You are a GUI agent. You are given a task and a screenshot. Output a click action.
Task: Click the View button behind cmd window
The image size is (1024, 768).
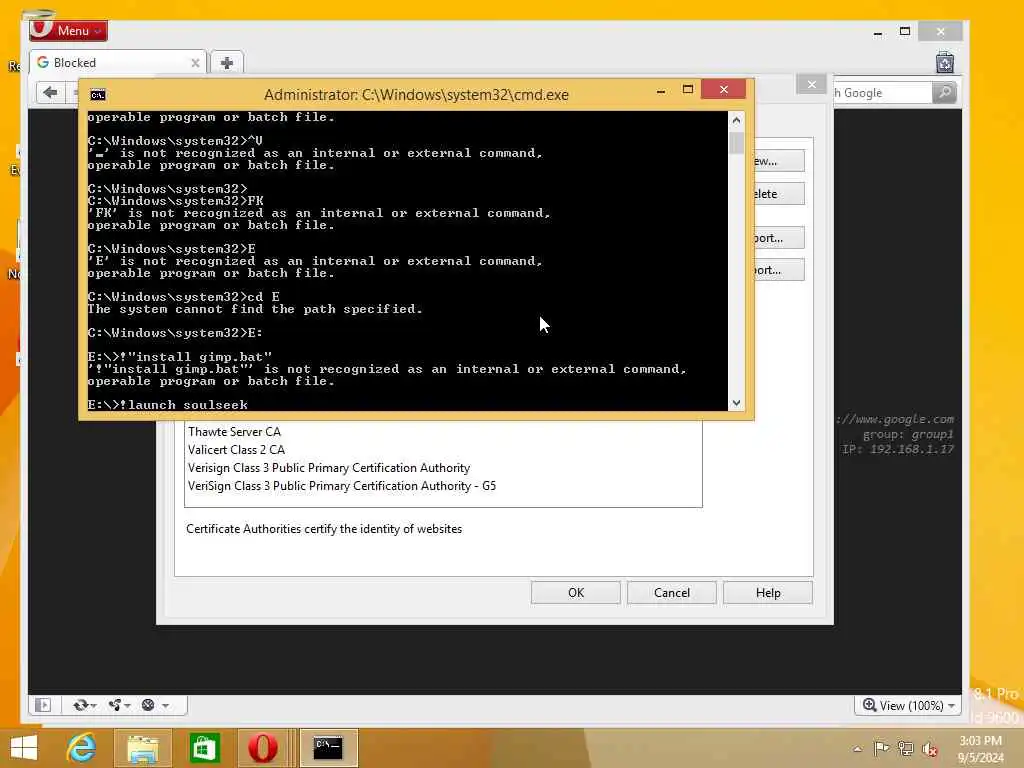pyautogui.click(x=778, y=161)
